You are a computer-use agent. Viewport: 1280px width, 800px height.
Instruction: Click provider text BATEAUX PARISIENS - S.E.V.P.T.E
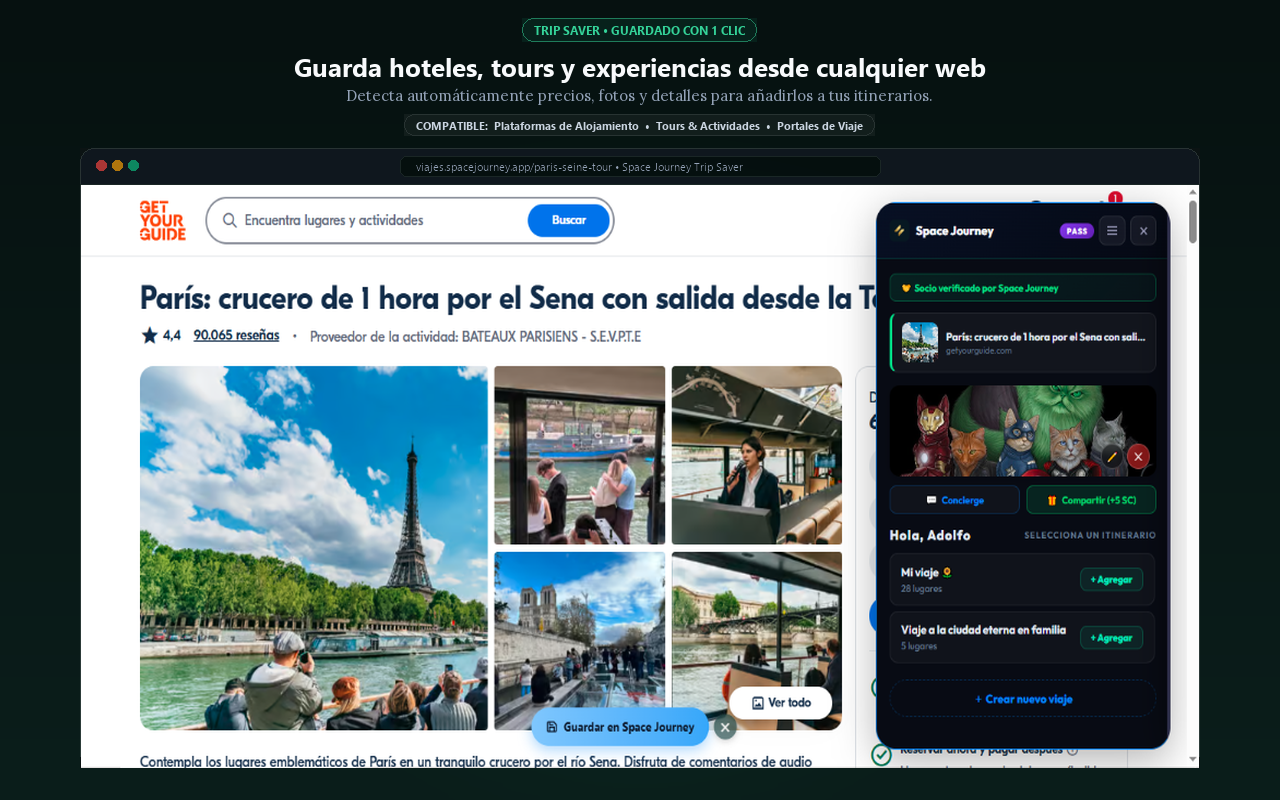(551, 337)
